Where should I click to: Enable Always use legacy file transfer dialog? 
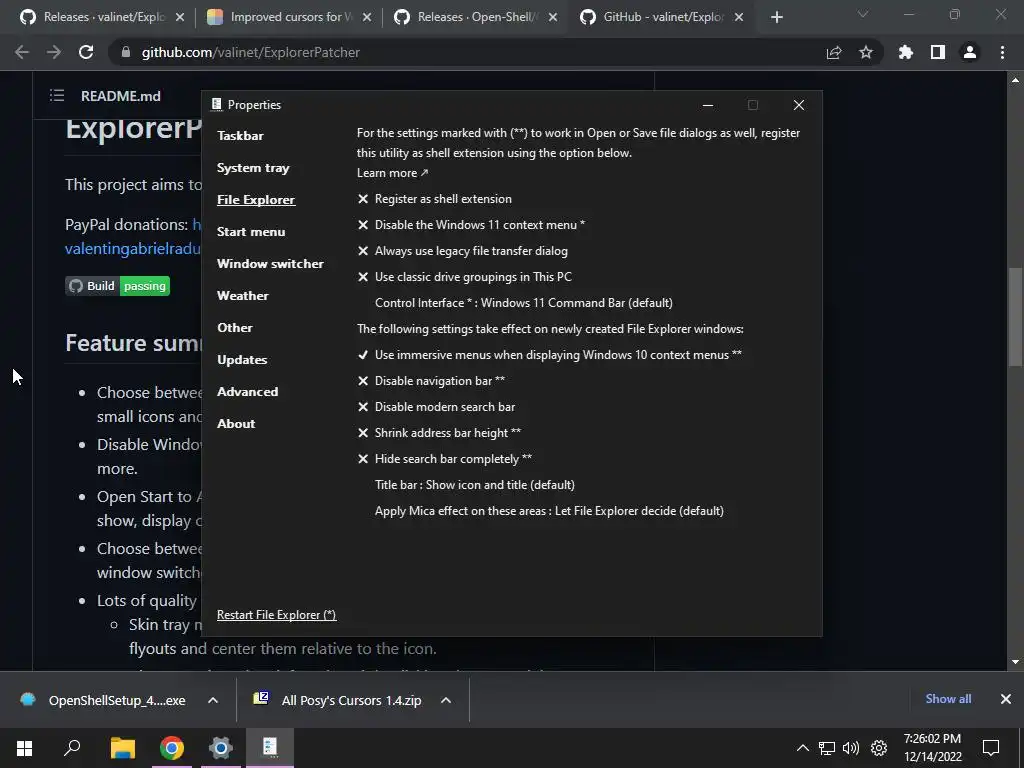(x=463, y=251)
